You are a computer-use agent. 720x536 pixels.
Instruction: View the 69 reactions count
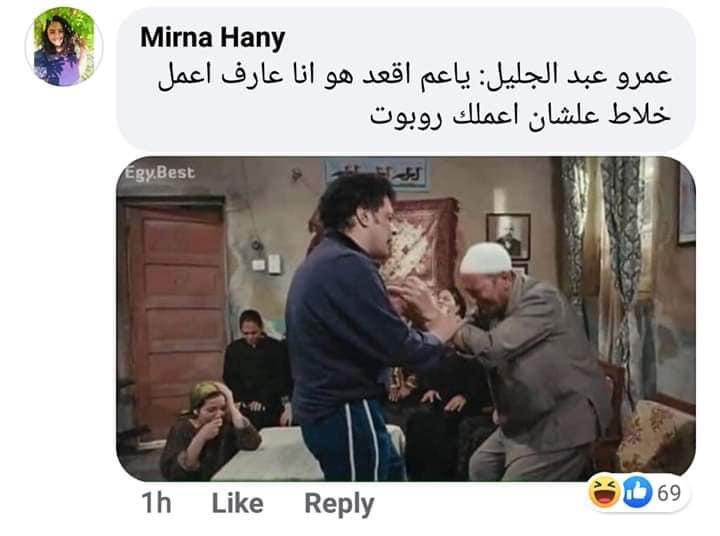coord(669,493)
